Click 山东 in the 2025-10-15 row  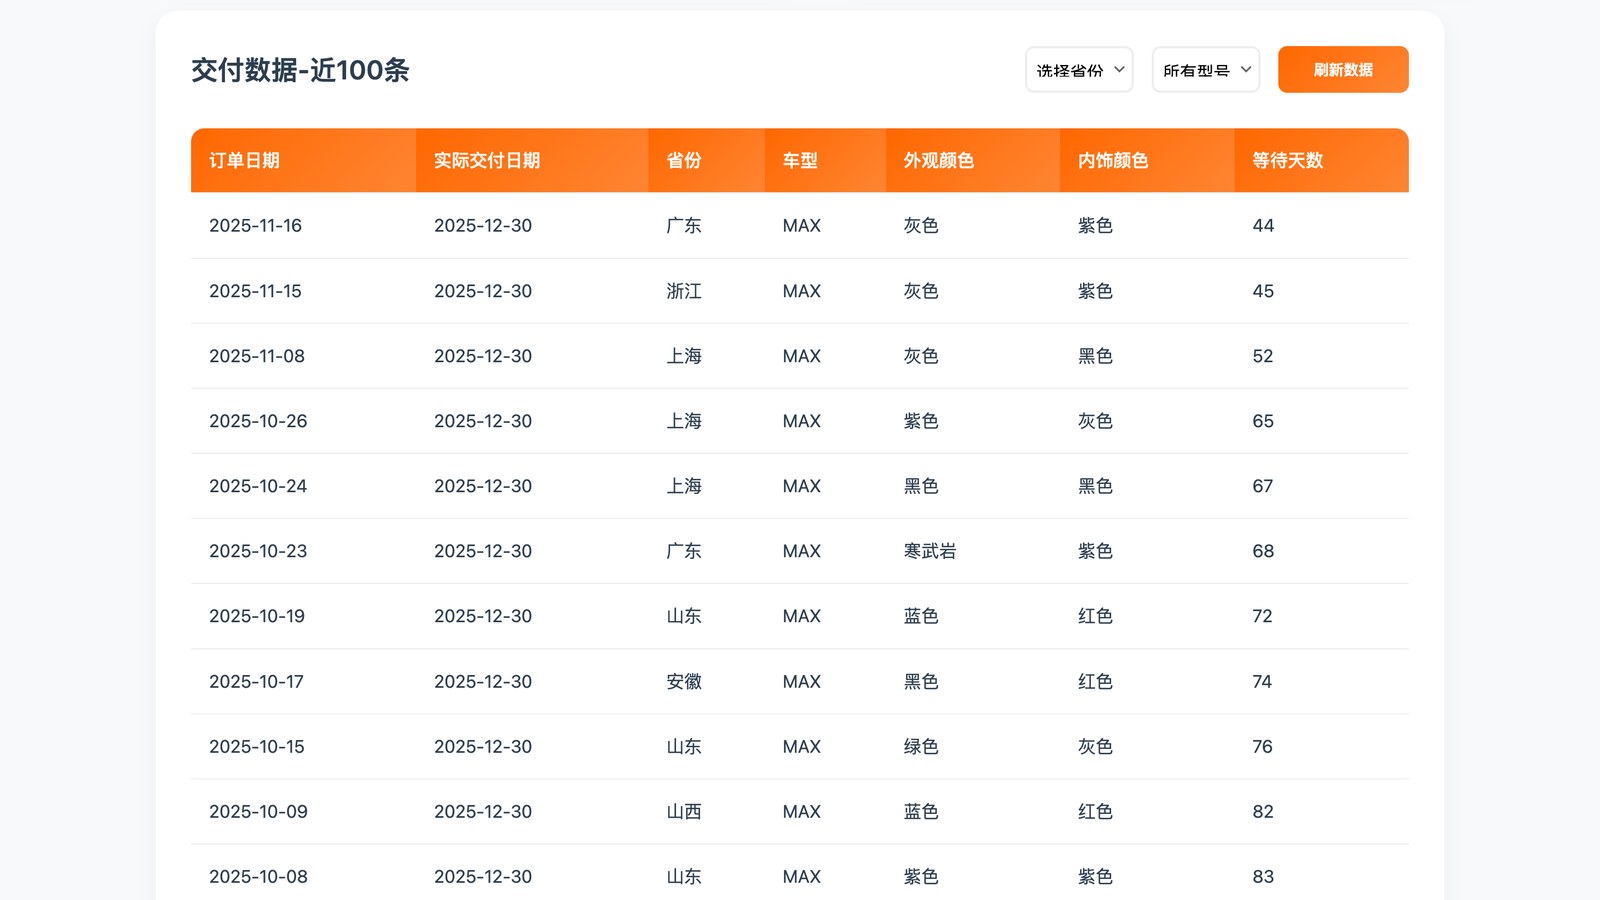click(x=684, y=746)
